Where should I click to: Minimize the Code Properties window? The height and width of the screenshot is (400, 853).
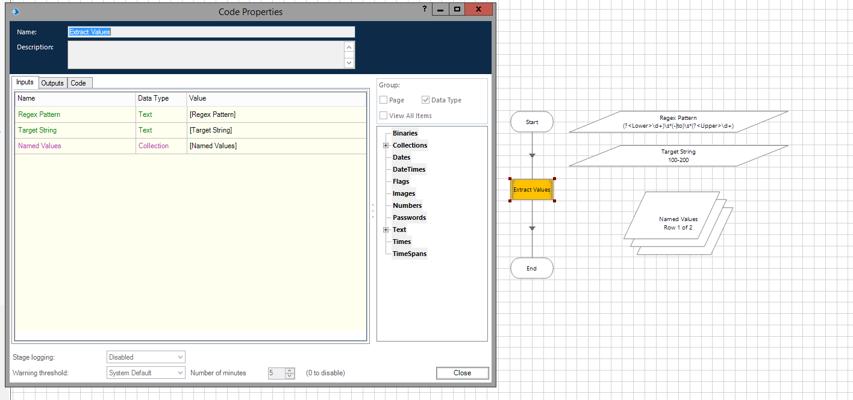pos(441,9)
